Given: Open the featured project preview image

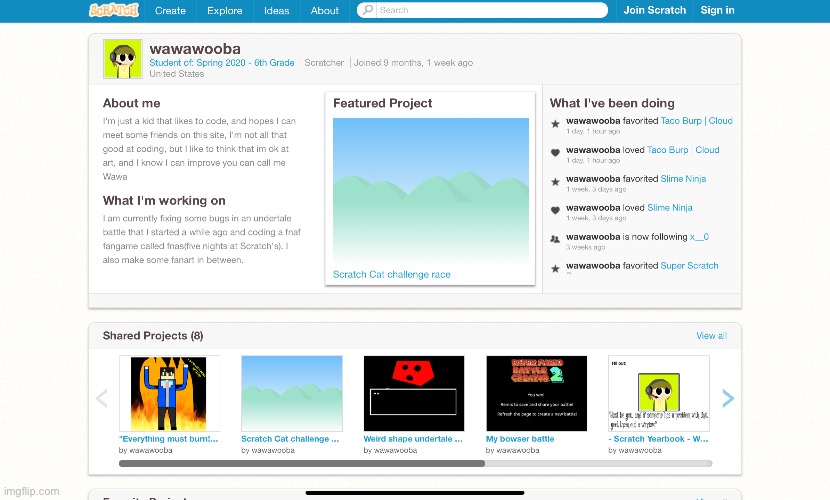Looking at the screenshot, I should [x=430, y=190].
